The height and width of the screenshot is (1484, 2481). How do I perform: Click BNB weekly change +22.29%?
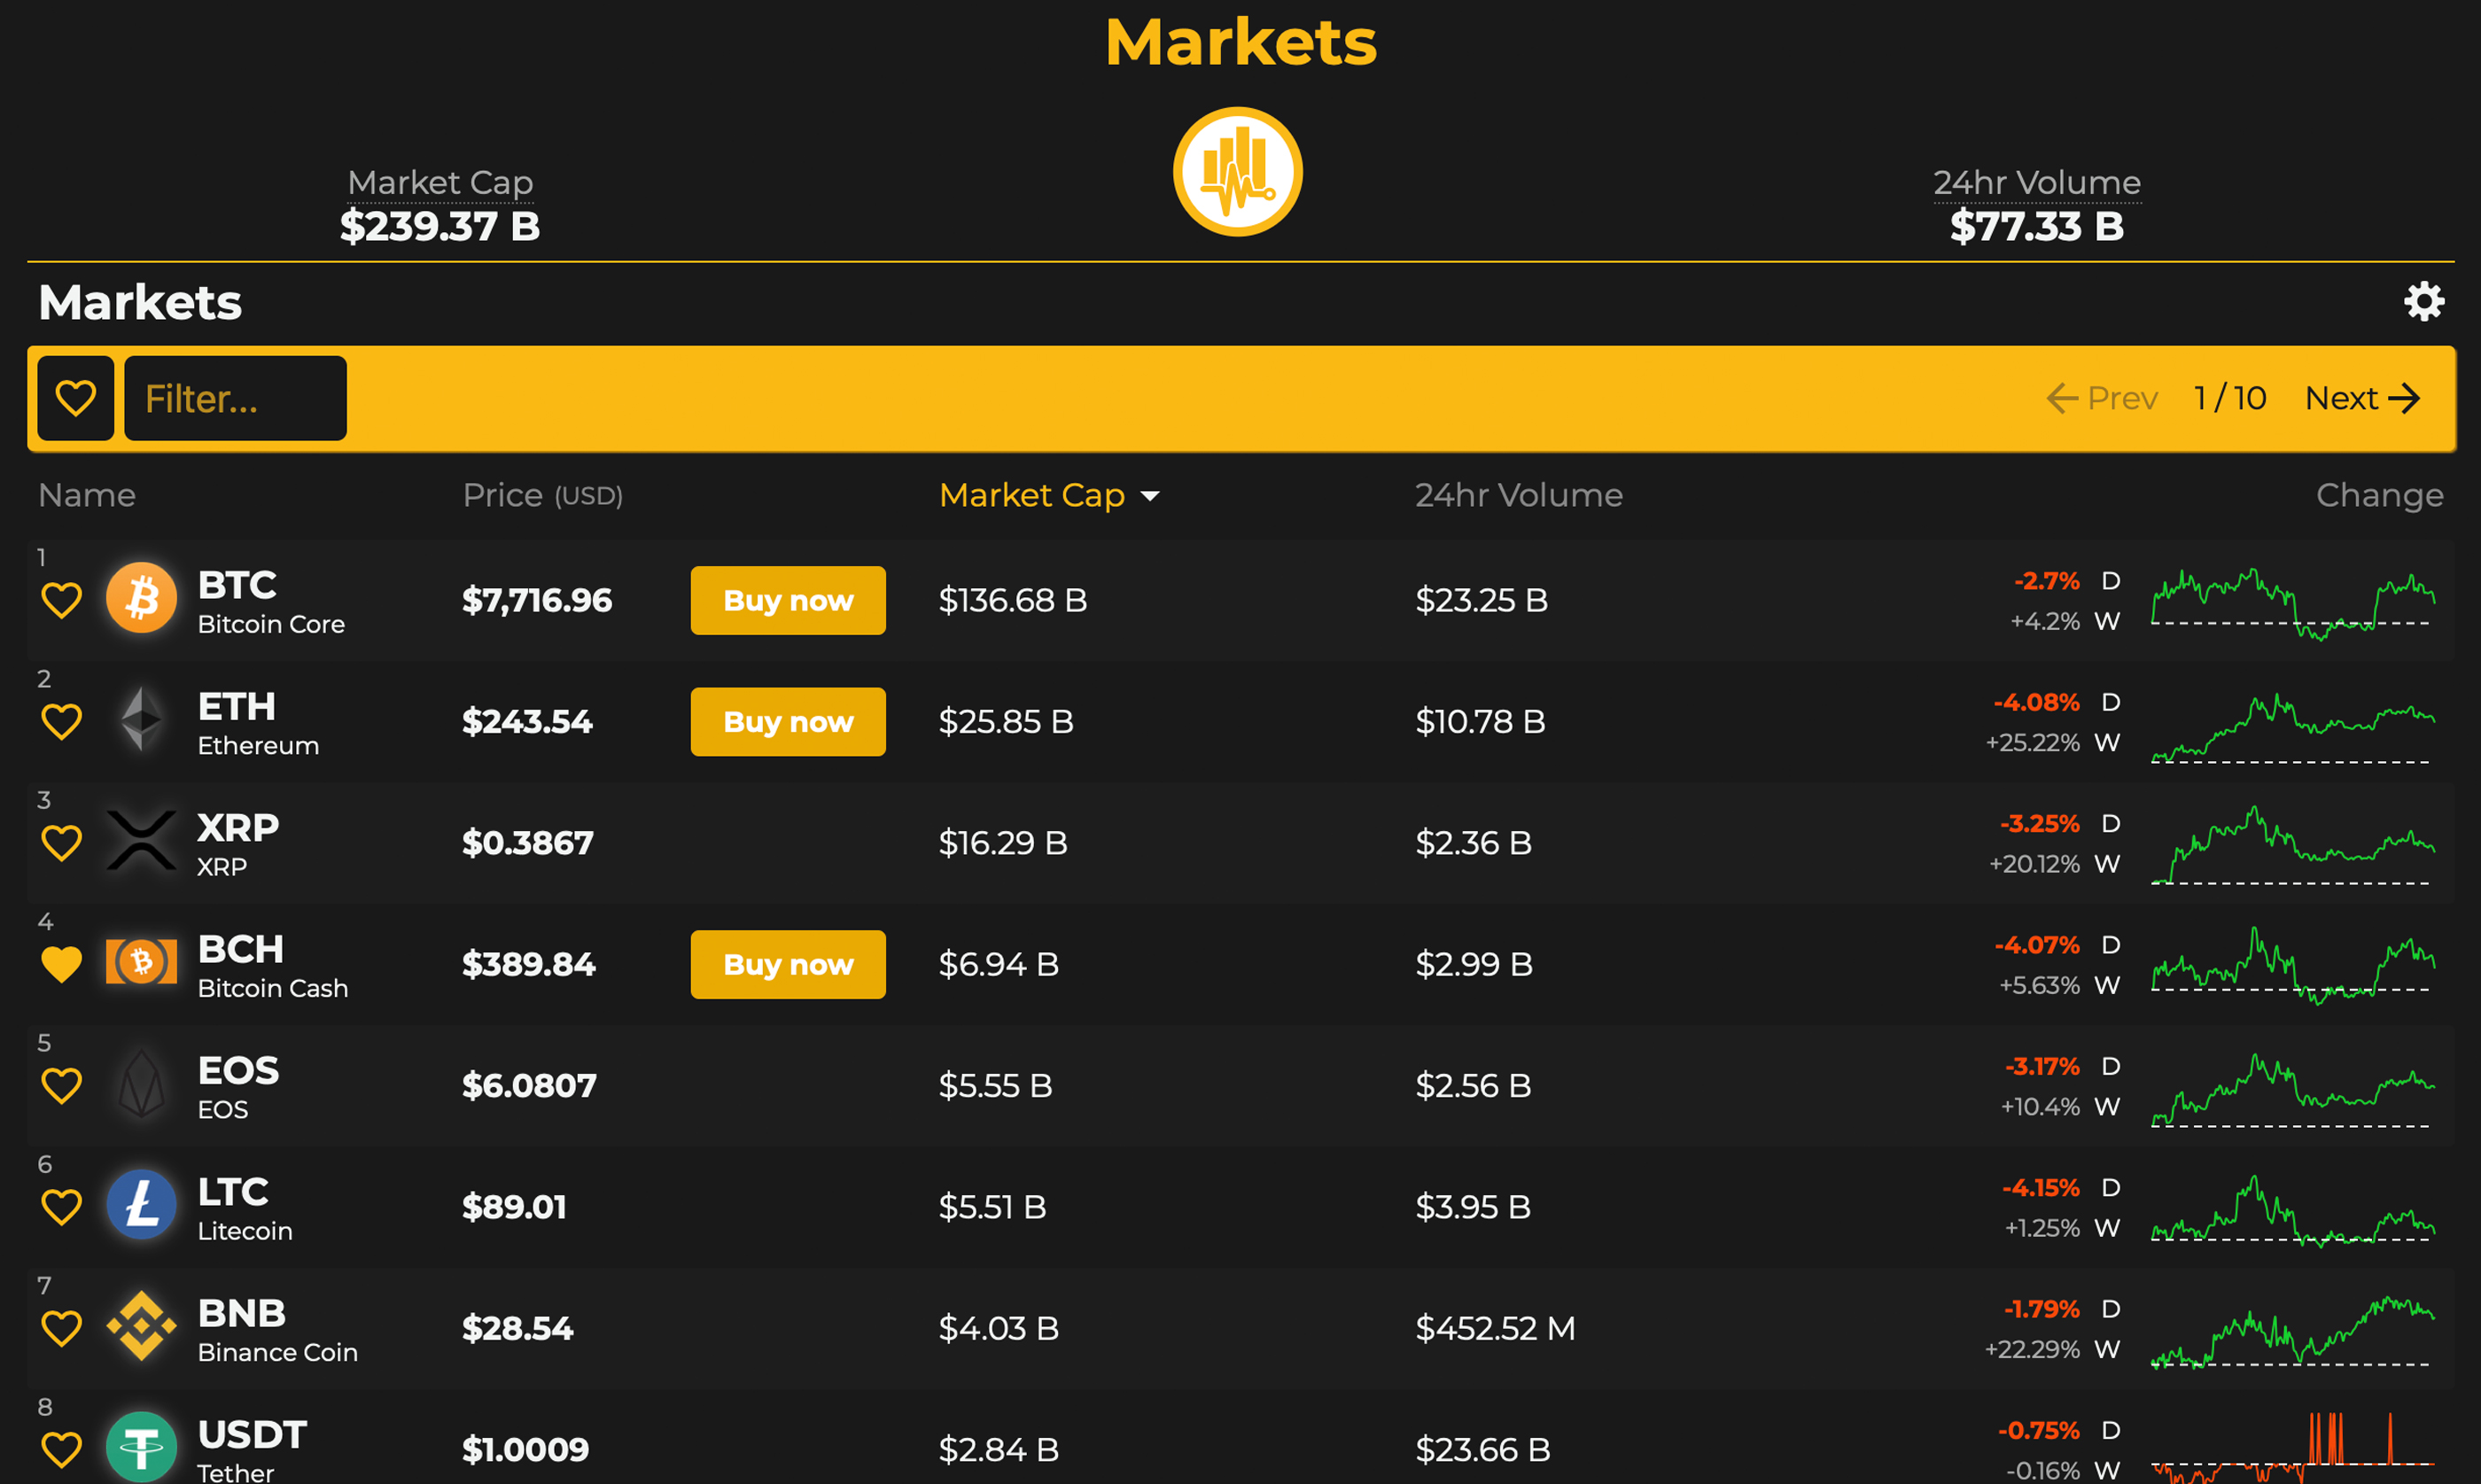pos(2032,1350)
